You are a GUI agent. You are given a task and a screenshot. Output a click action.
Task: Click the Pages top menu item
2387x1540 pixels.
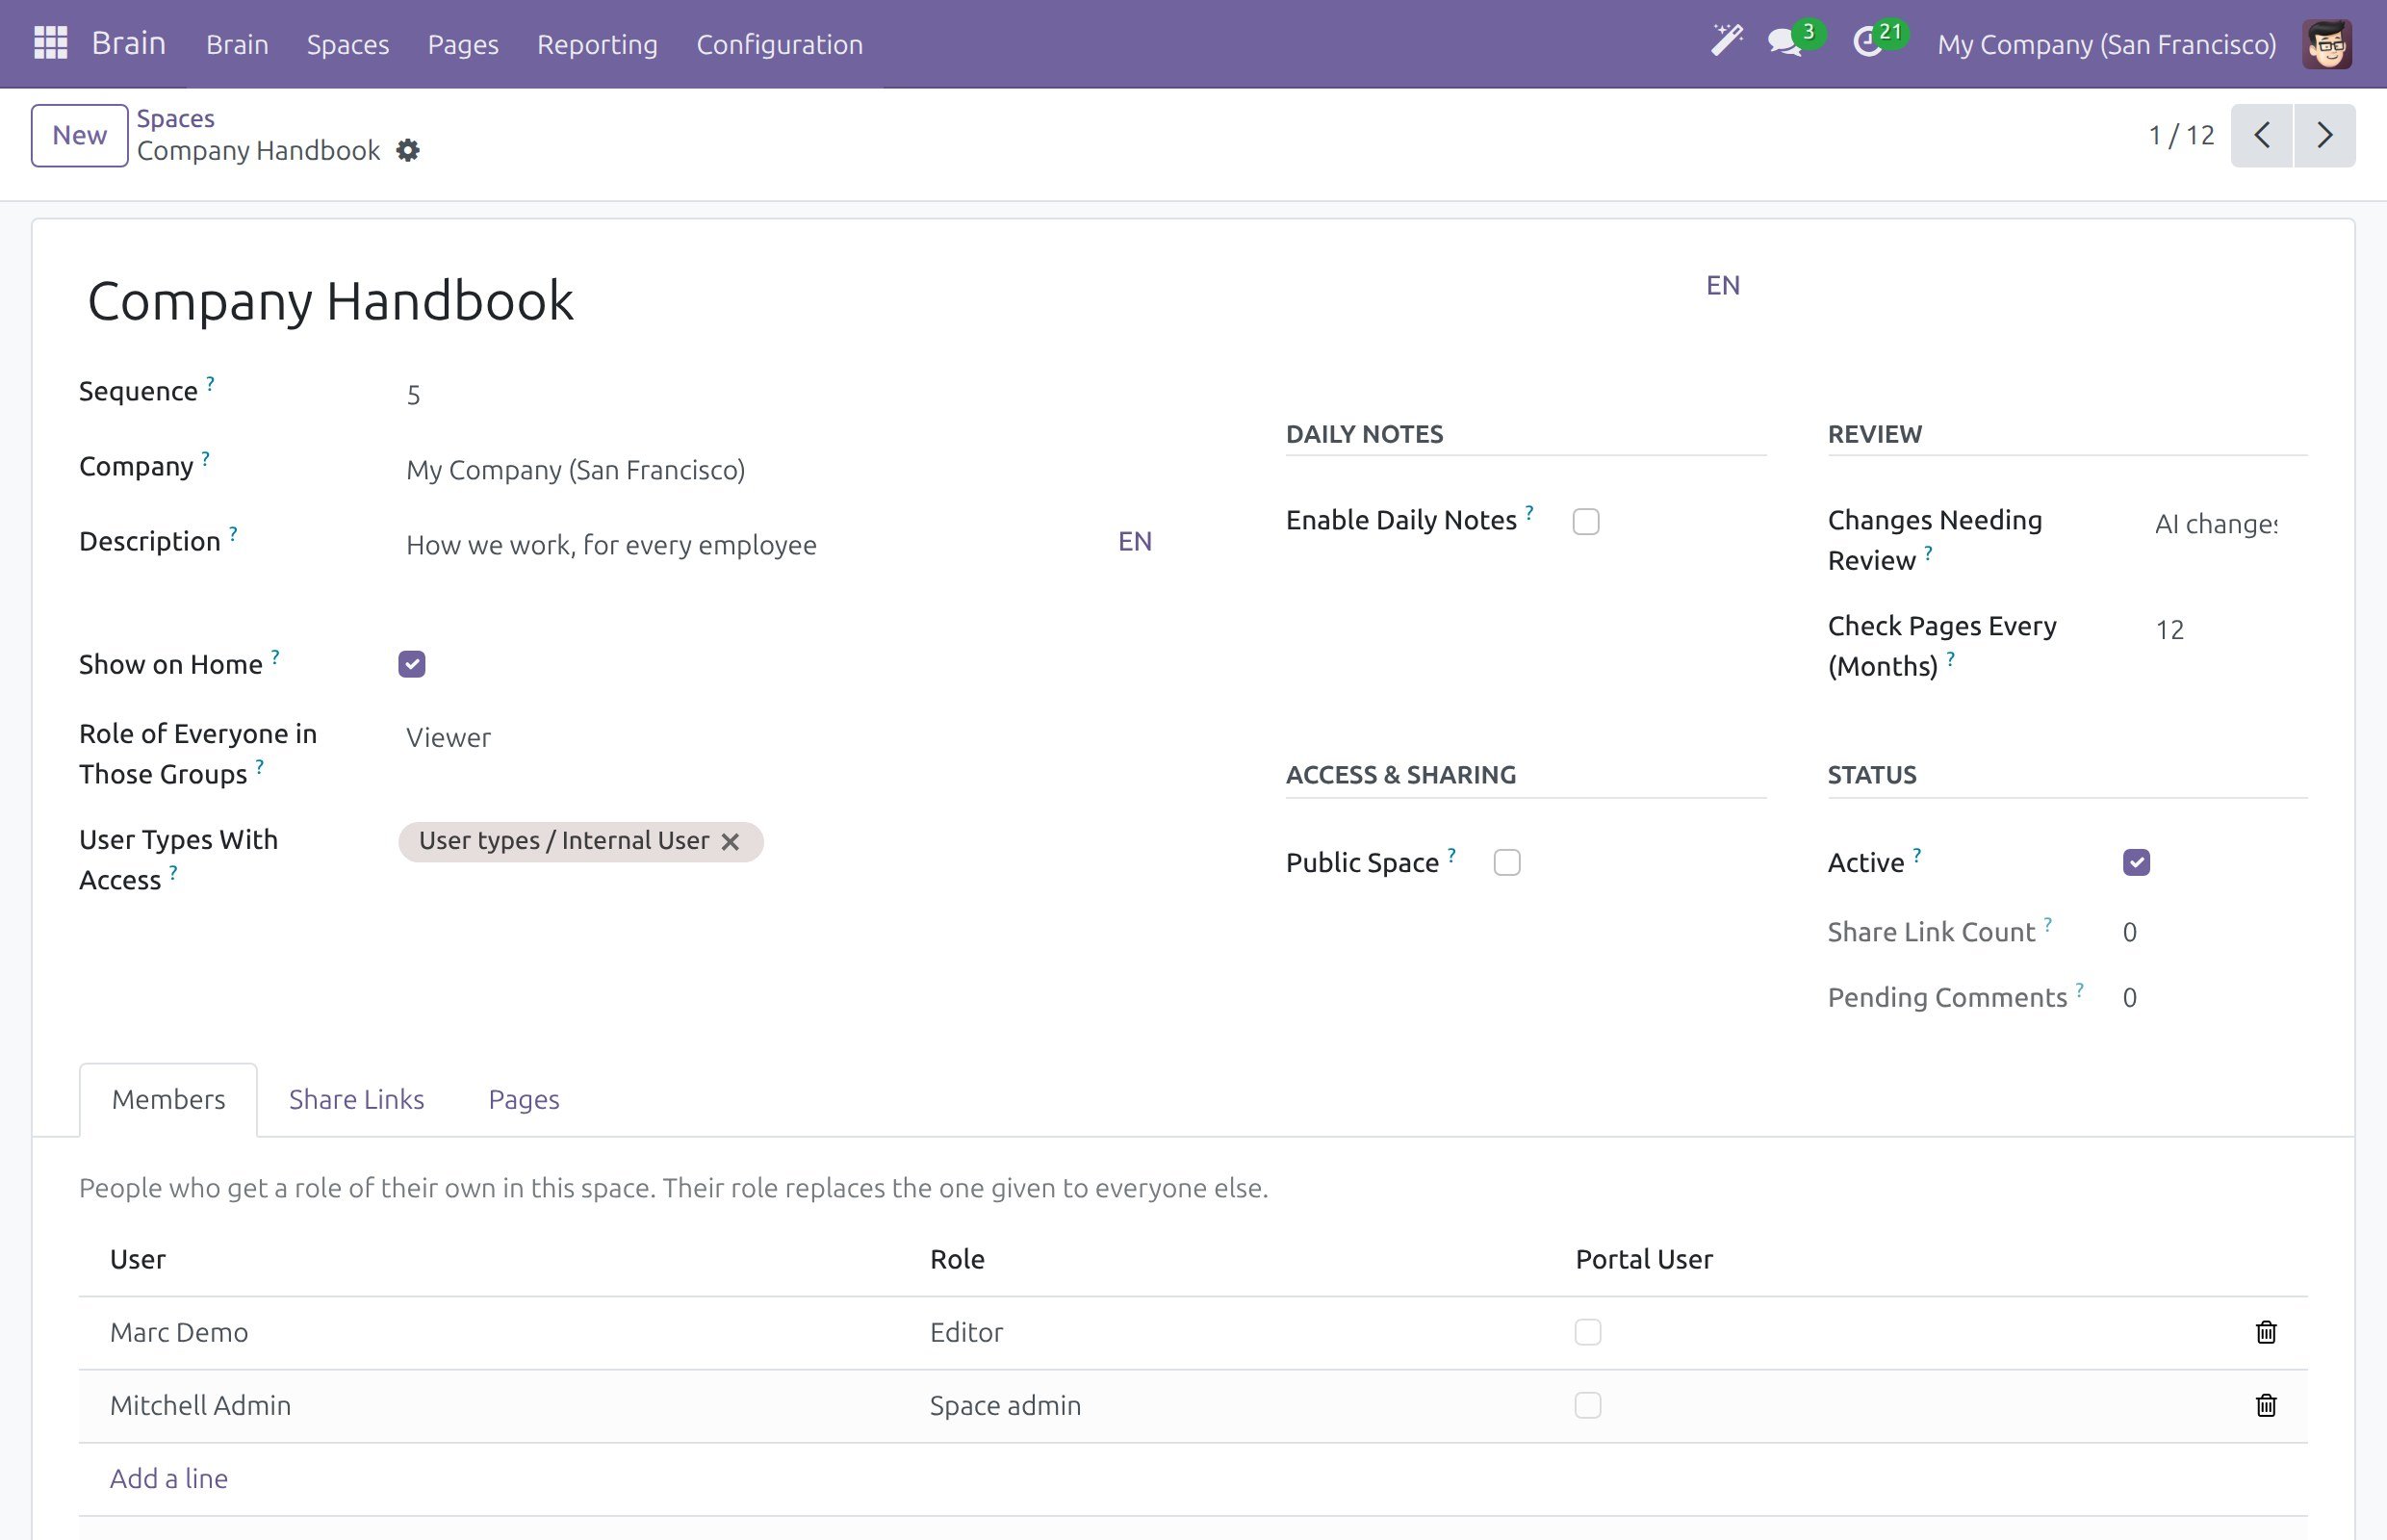[463, 44]
